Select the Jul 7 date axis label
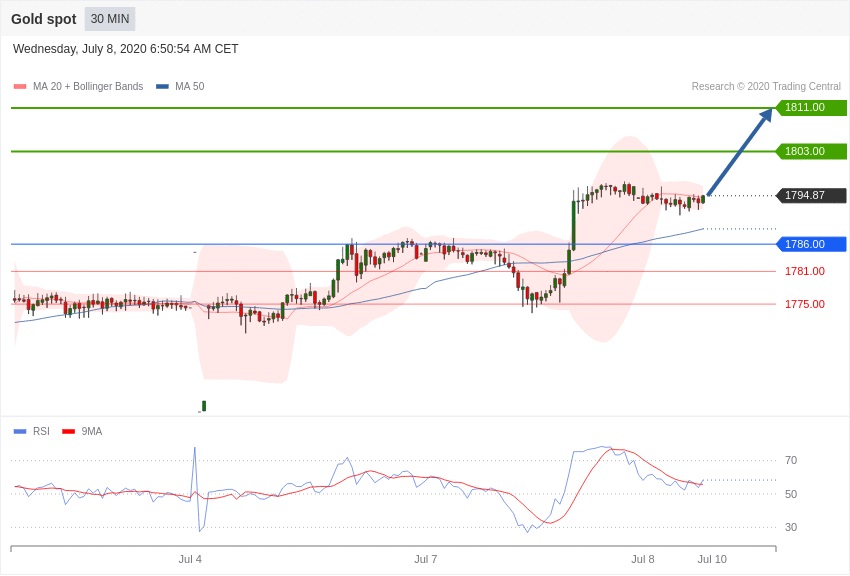Viewport: 850px width, 576px height. coord(426,559)
